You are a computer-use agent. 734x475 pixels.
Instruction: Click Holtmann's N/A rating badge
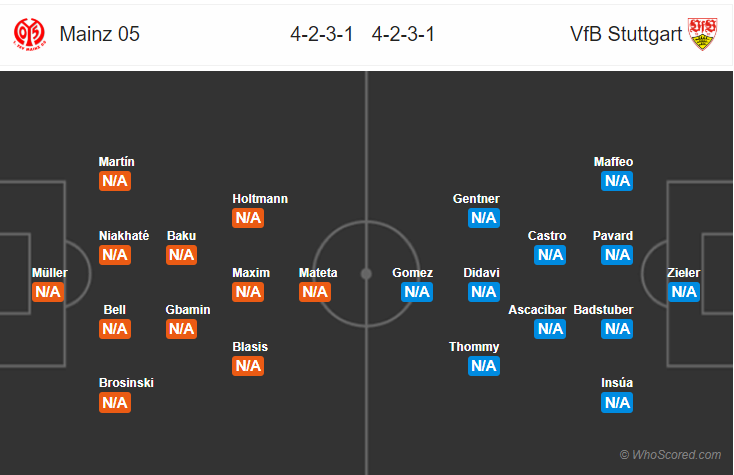coord(248,218)
